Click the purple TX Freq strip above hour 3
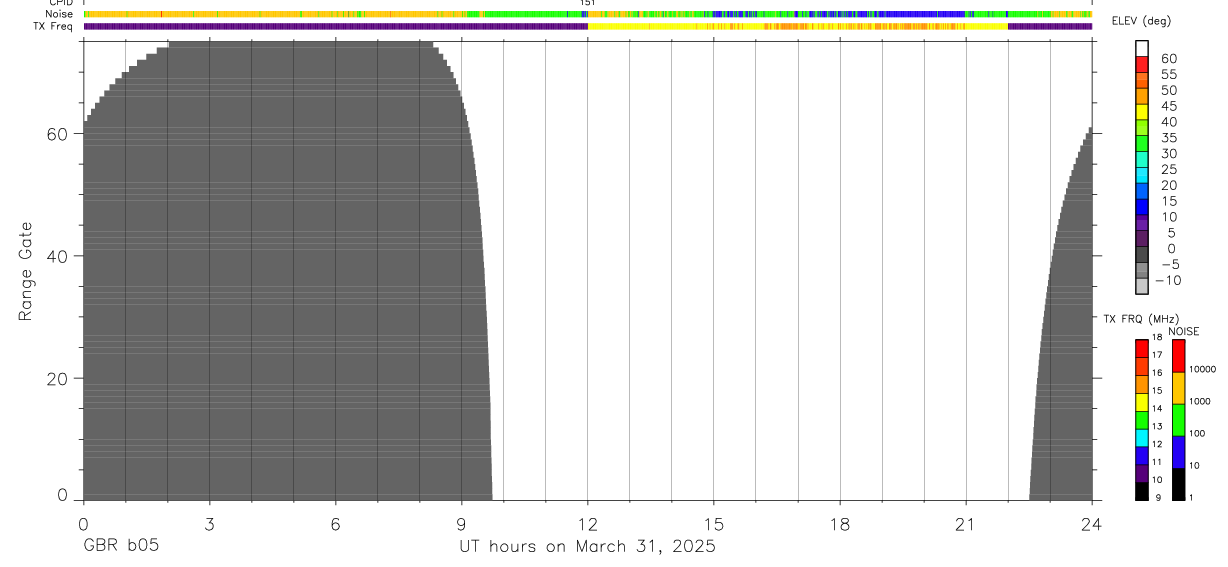The image size is (1228, 567). (x=209, y=26)
